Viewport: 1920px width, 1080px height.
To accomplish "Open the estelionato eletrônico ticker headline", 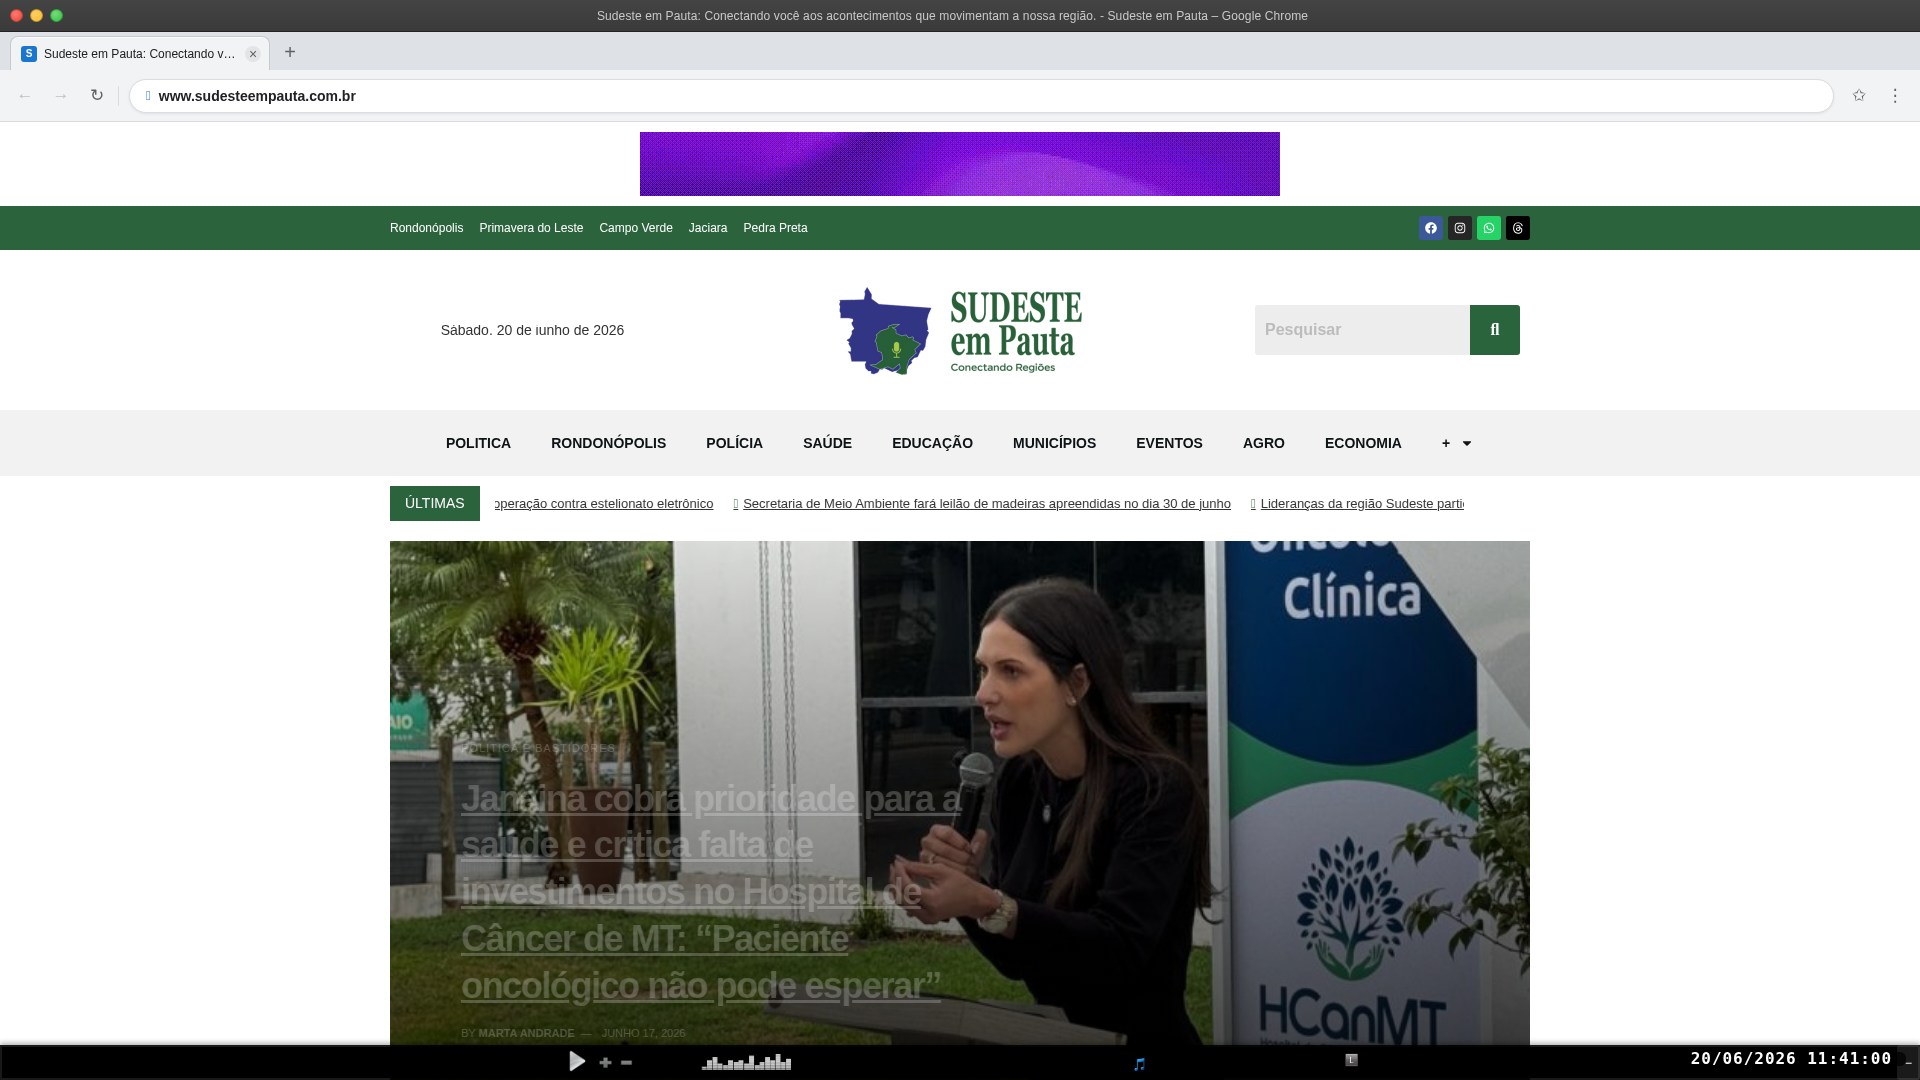I will [x=604, y=504].
